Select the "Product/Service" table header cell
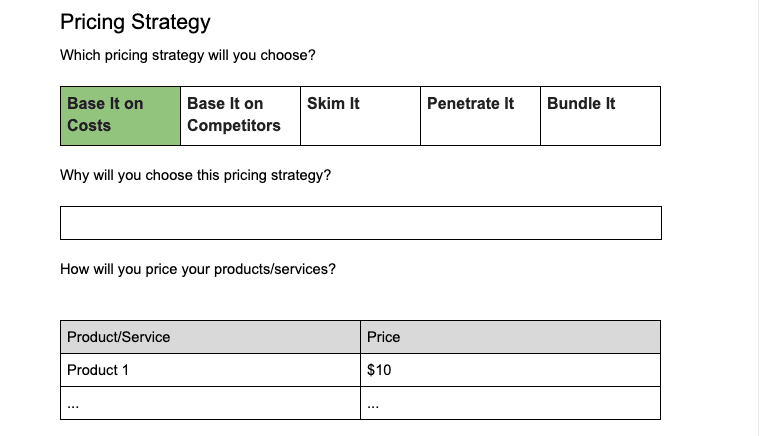759x436 pixels. pyautogui.click(x=210, y=337)
